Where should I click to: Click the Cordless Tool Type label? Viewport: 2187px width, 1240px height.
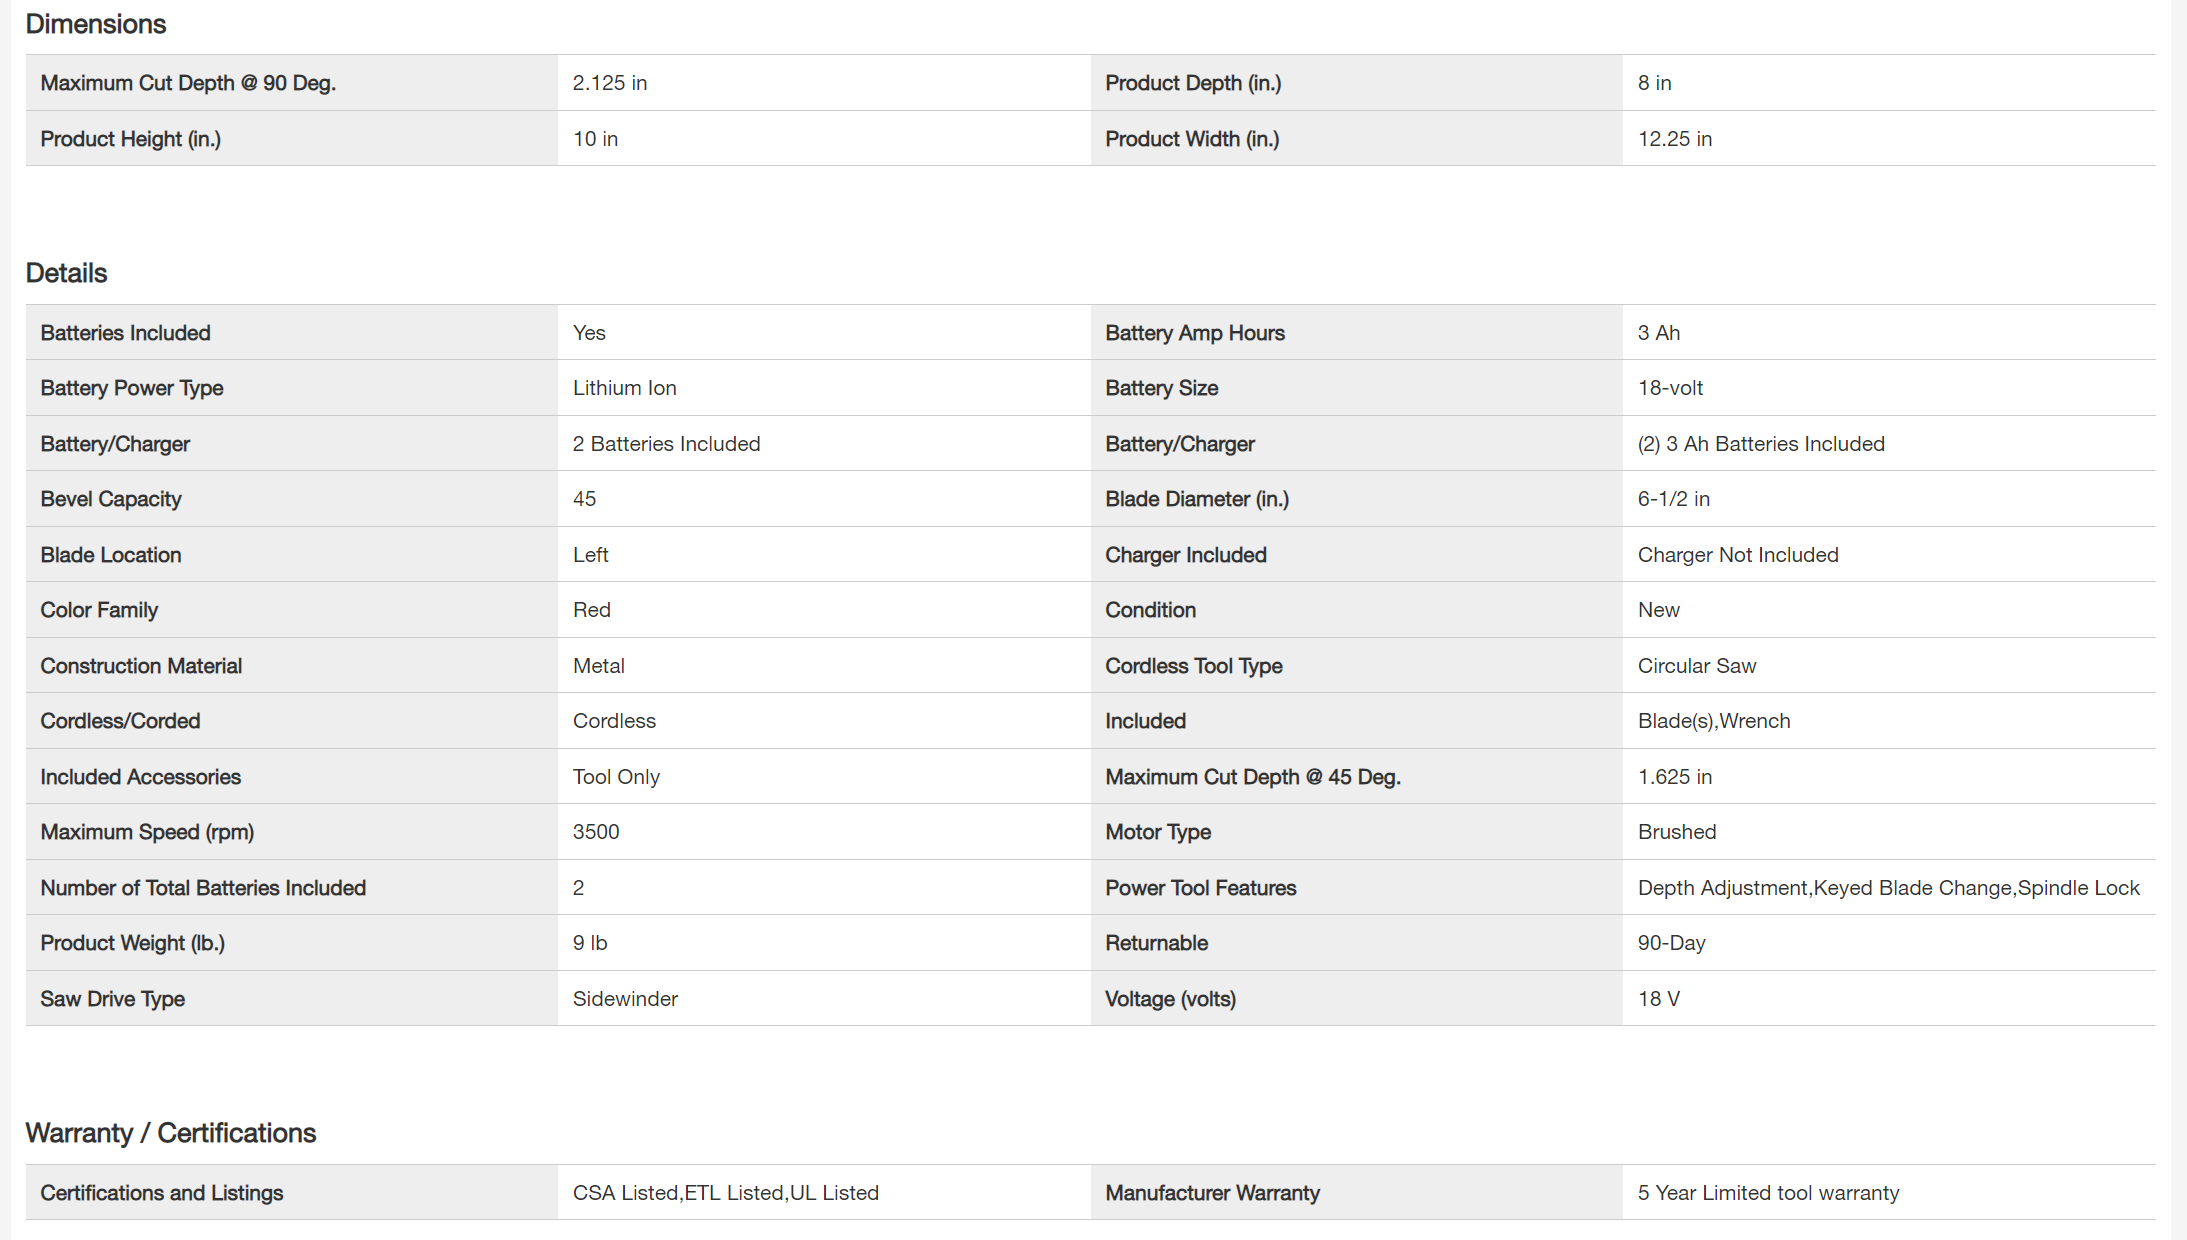(1193, 666)
